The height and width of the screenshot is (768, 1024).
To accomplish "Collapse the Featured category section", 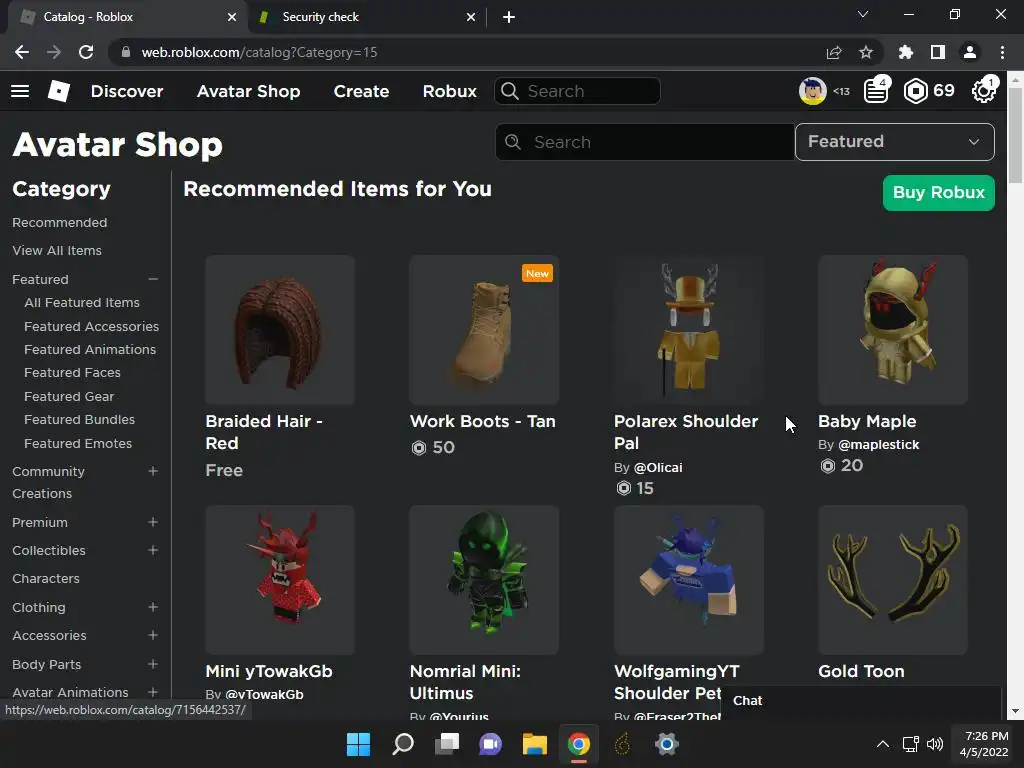I will [153, 280].
